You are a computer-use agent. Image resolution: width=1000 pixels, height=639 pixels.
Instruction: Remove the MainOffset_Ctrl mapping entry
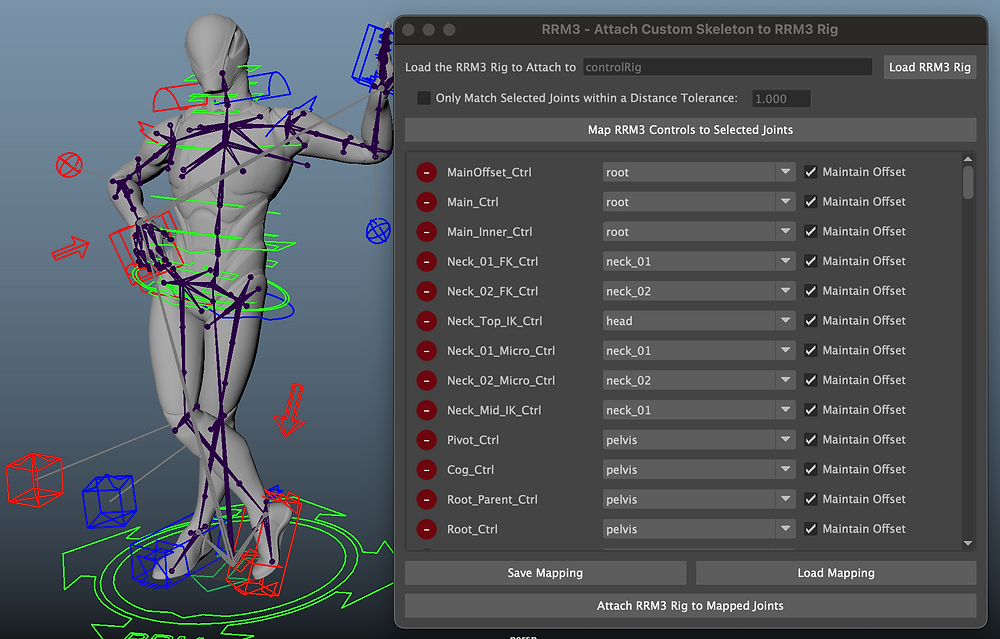pyautogui.click(x=426, y=171)
